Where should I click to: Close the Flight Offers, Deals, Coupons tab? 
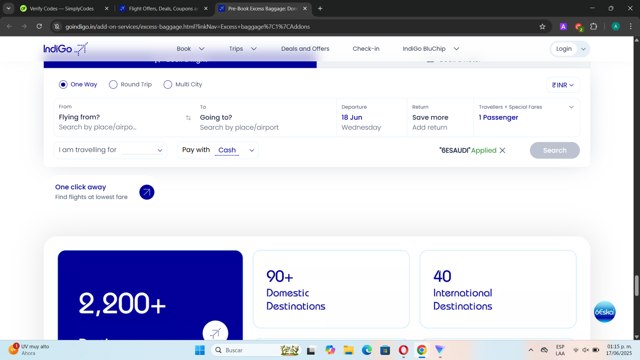click(206, 8)
